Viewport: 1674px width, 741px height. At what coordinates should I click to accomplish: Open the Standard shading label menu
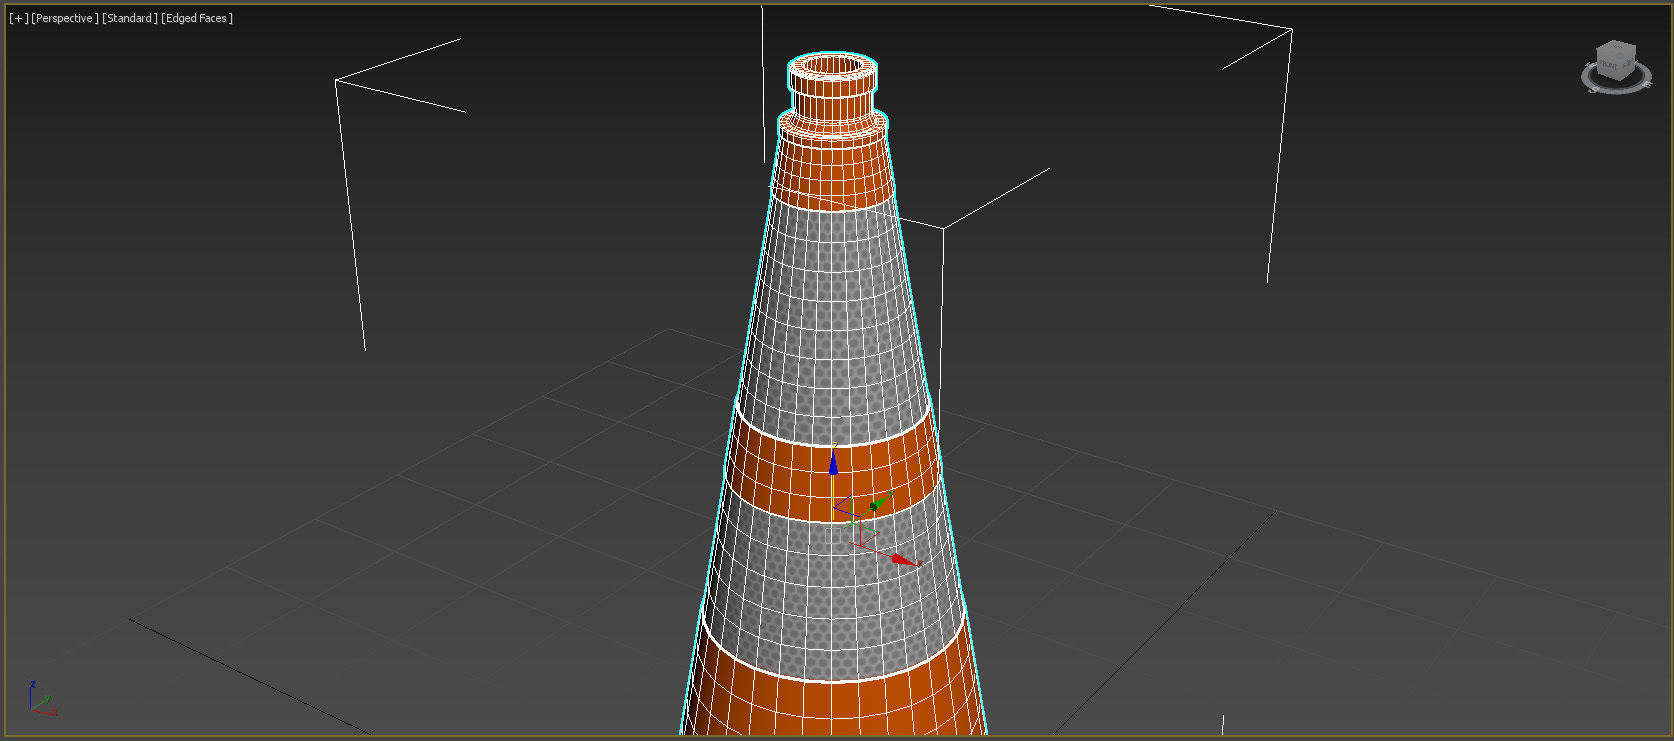(x=130, y=18)
